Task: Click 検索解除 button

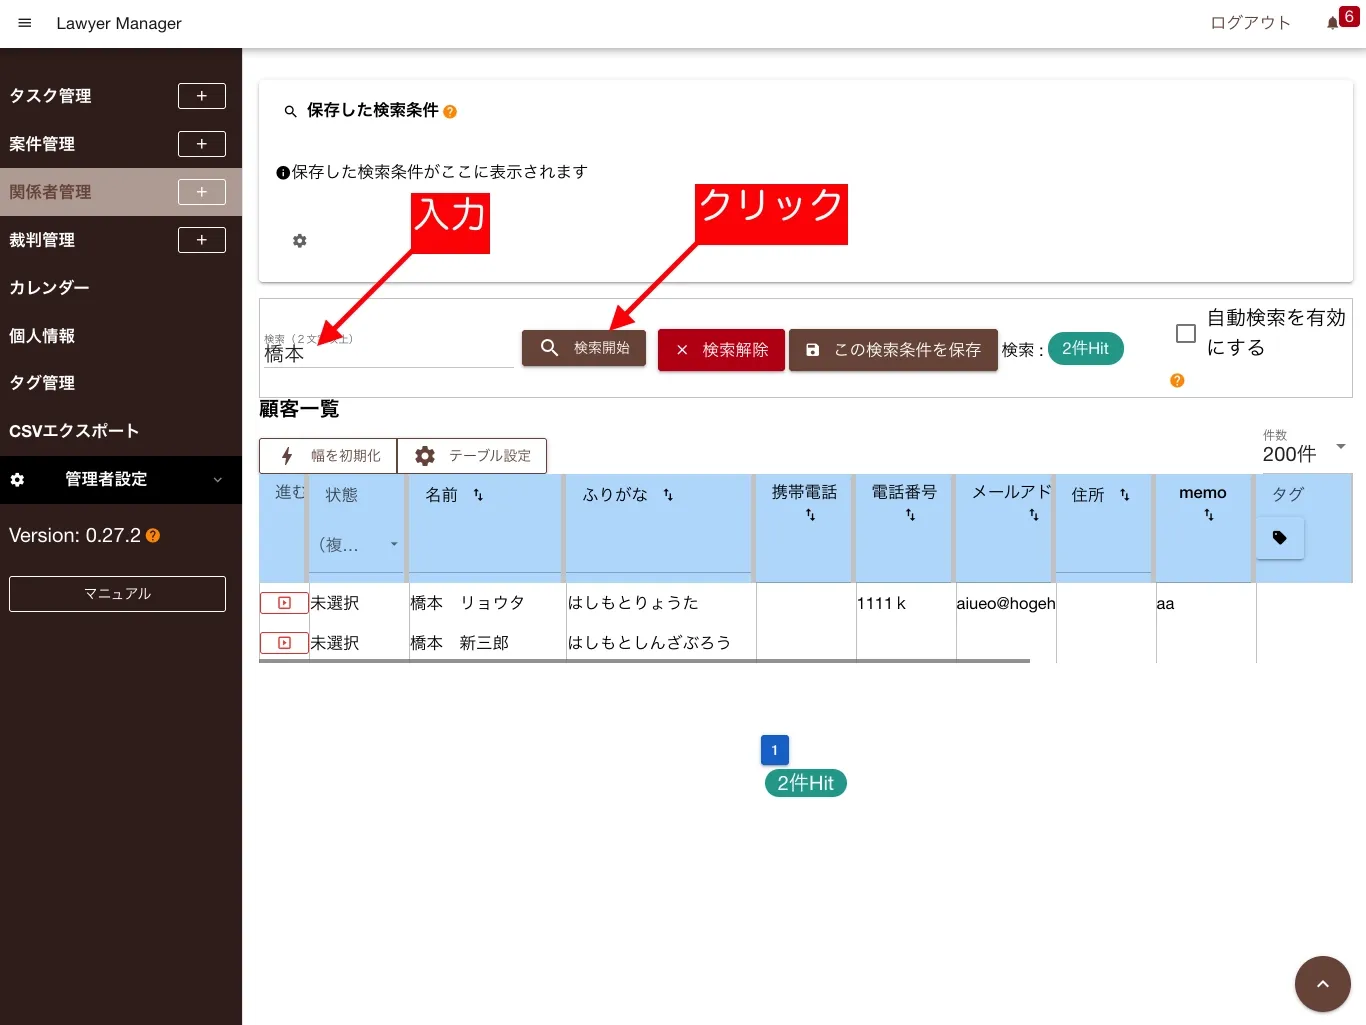Action: (x=721, y=350)
